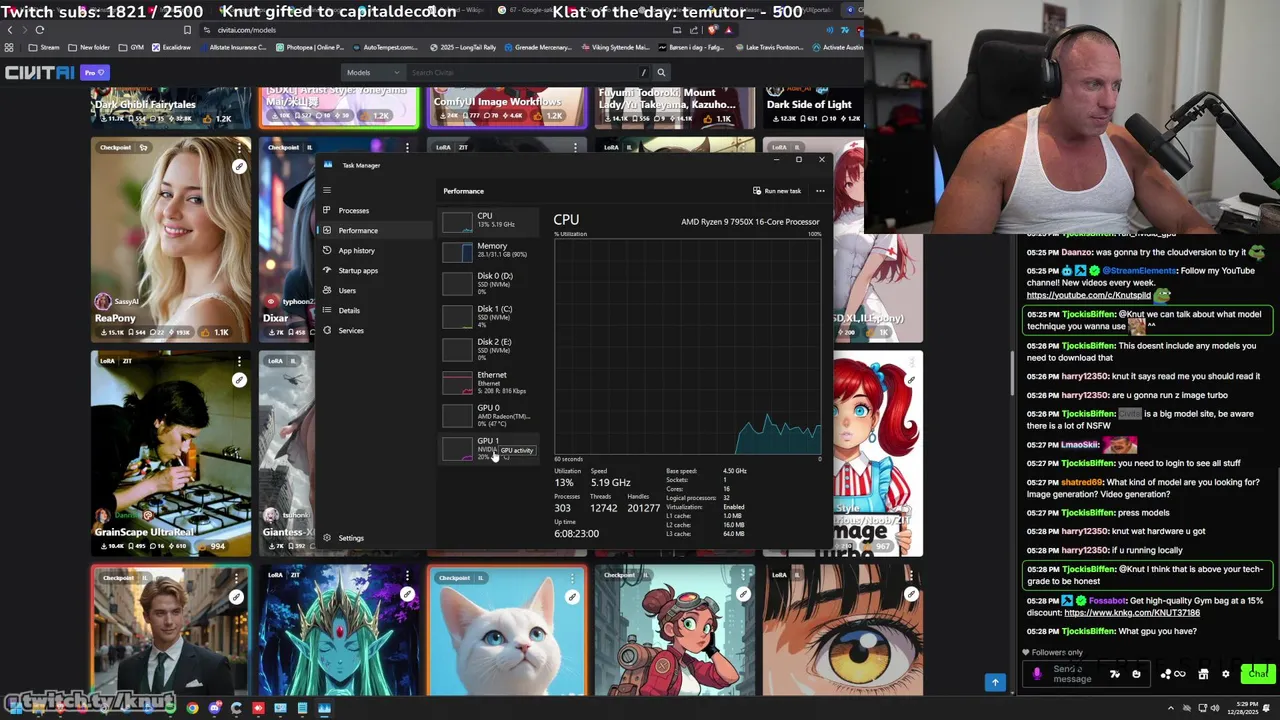Select the Memory performance entry
This screenshot has height=720, width=1280.
point(490,250)
